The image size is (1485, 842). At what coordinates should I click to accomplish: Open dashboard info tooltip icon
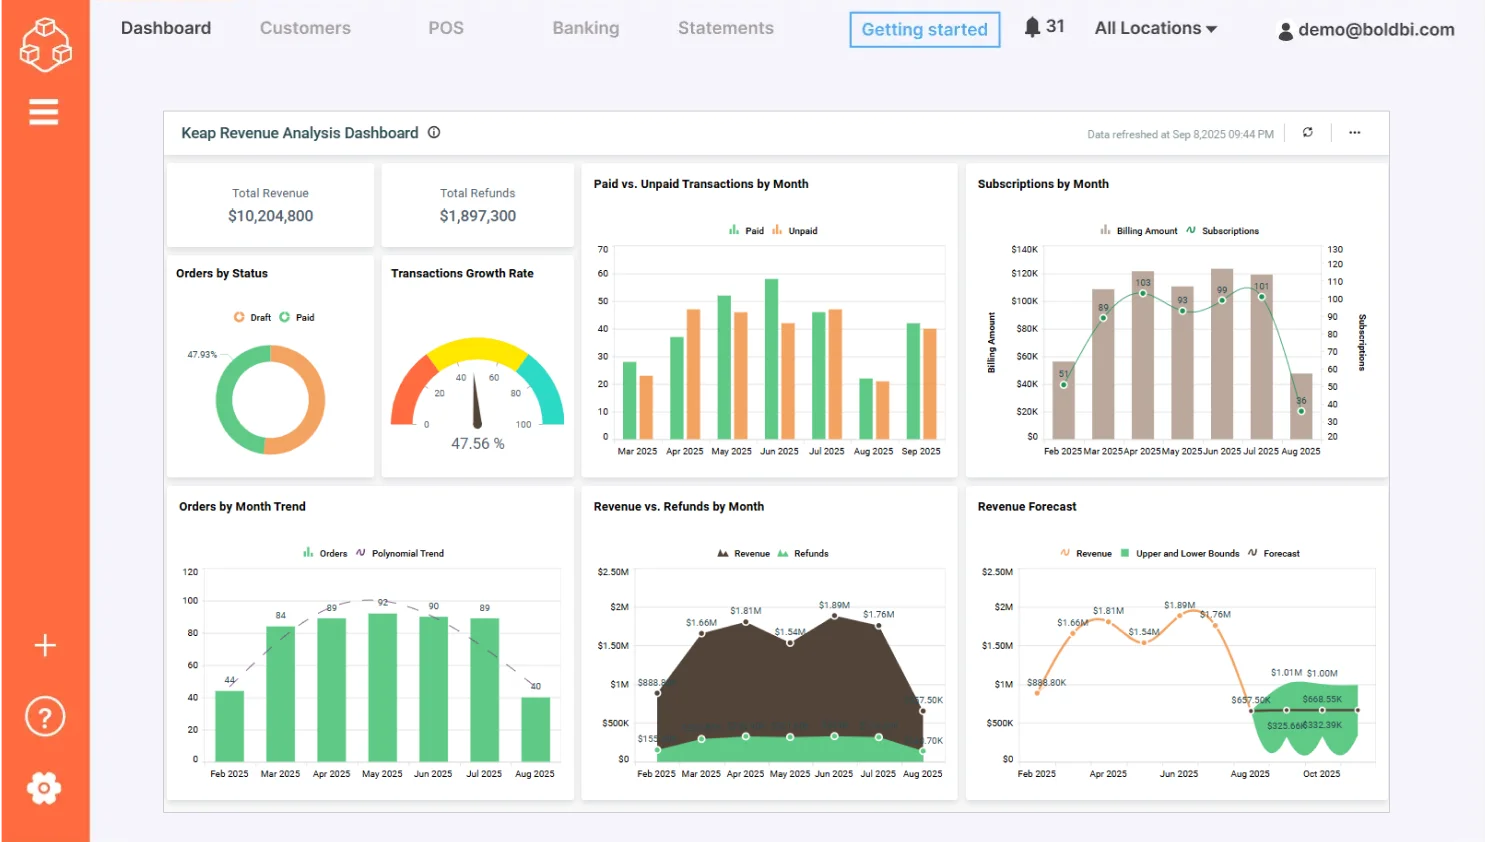[434, 132]
